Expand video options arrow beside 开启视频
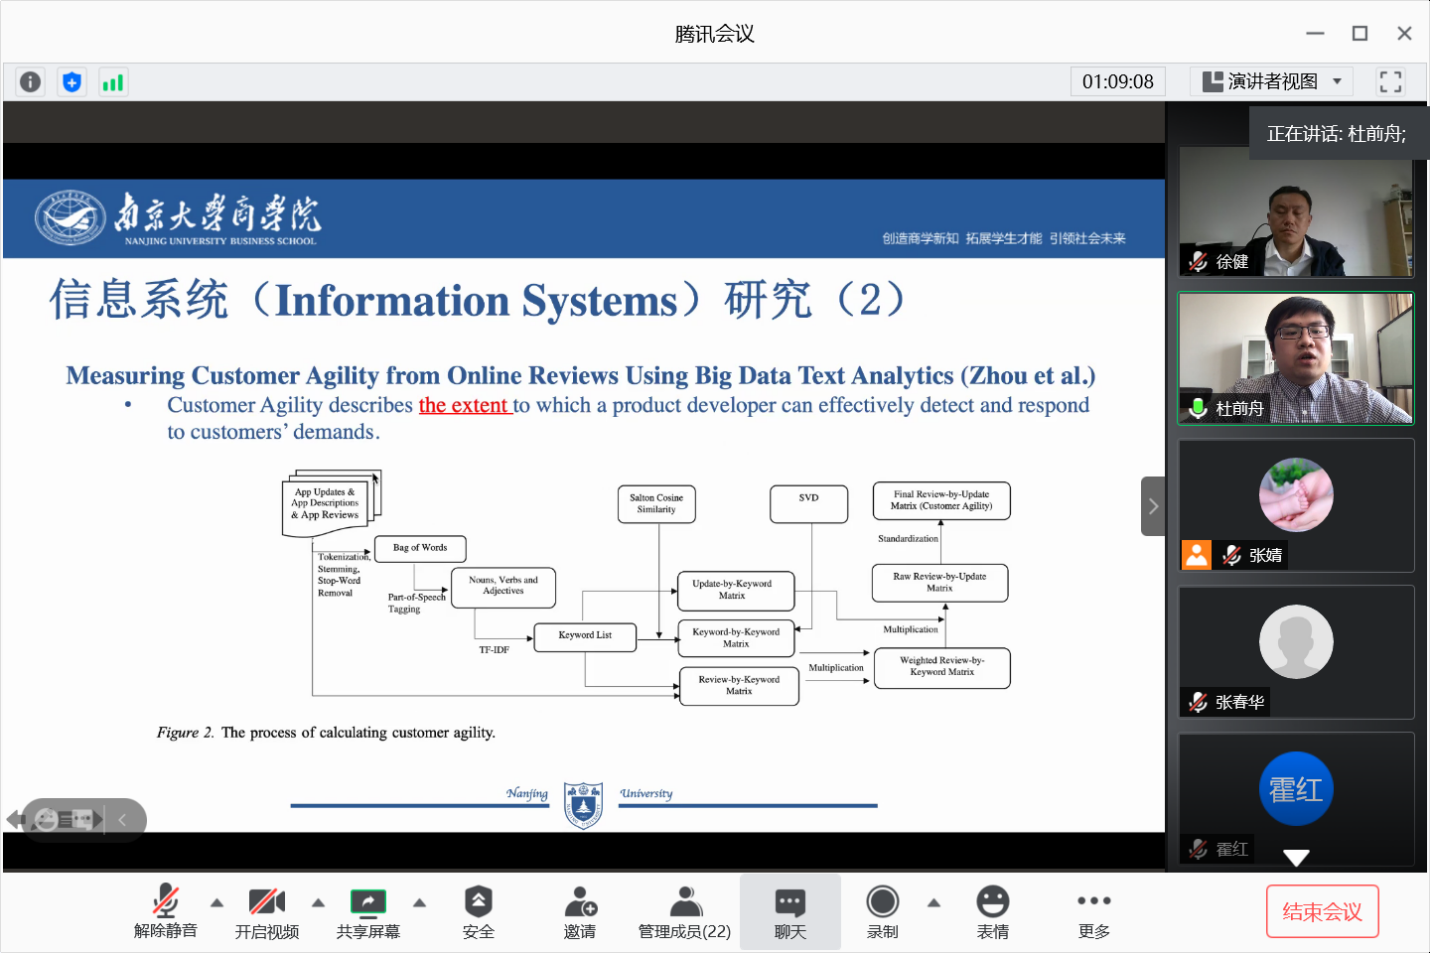The width and height of the screenshot is (1430, 953). [318, 903]
